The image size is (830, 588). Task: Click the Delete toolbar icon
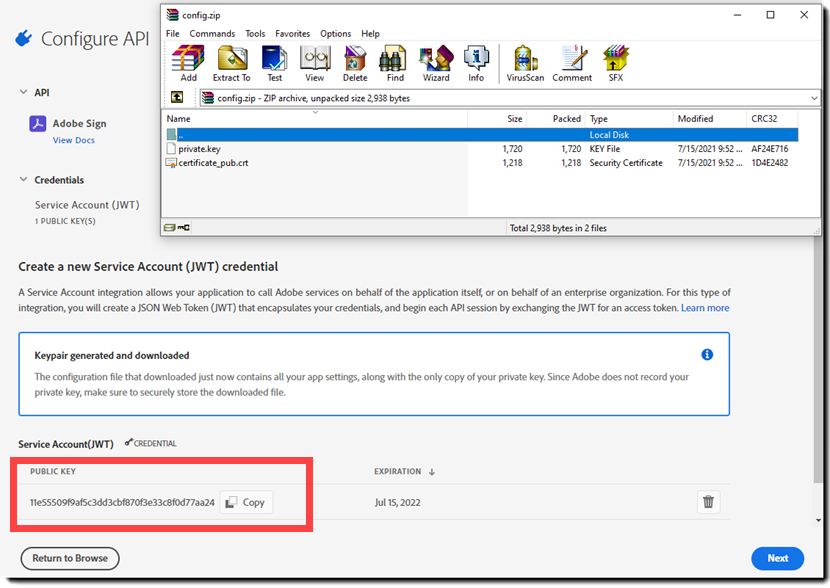tap(355, 64)
